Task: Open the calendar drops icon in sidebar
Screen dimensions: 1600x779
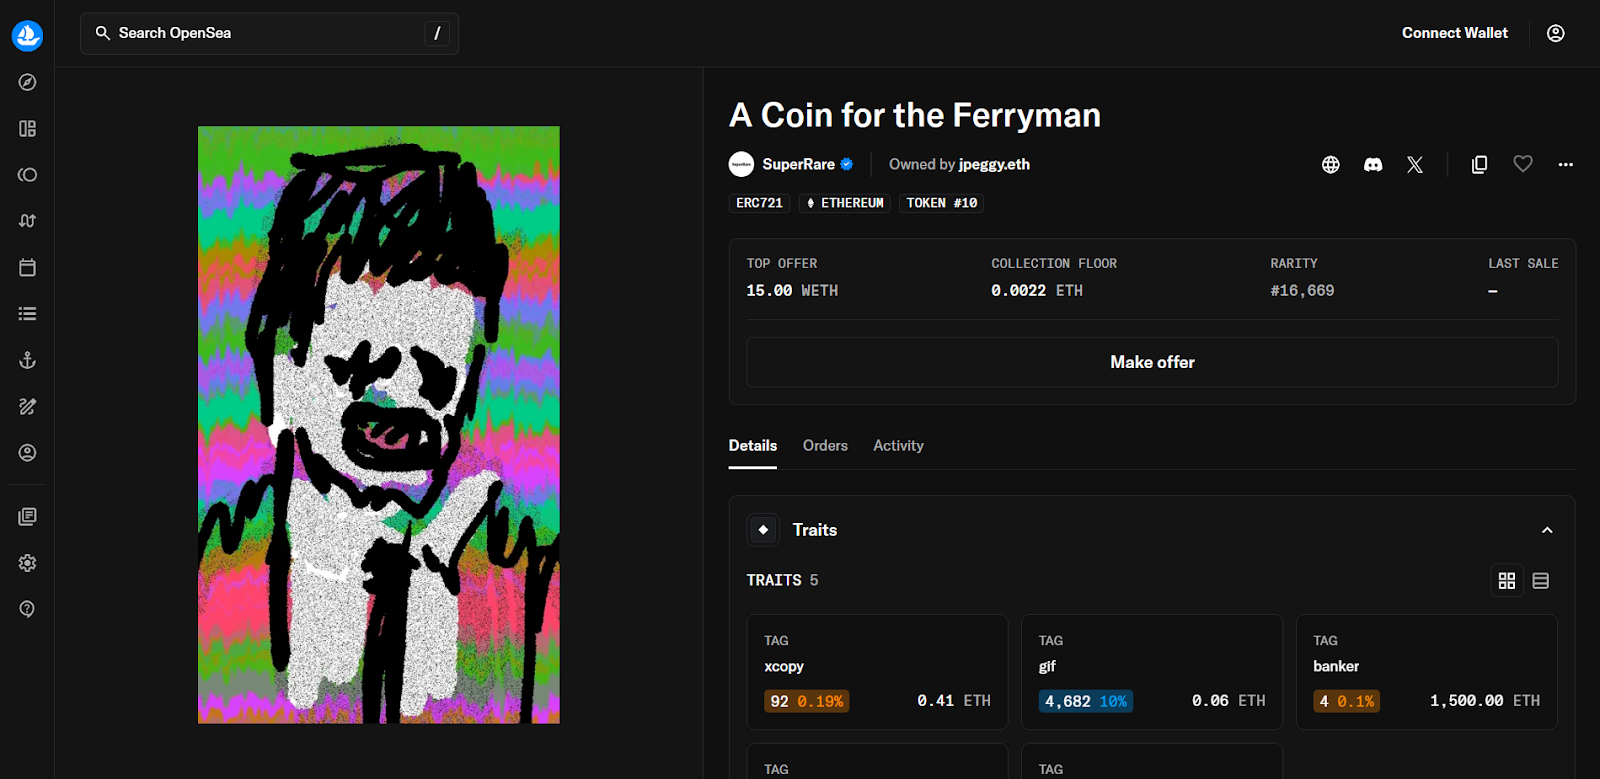Action: click(26, 267)
